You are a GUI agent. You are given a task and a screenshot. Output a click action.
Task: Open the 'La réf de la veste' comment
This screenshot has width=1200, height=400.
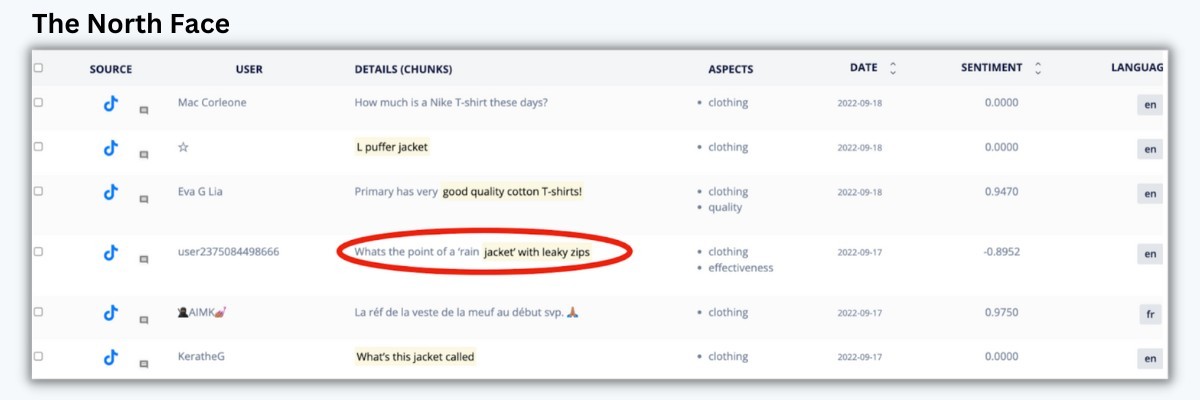coord(467,312)
